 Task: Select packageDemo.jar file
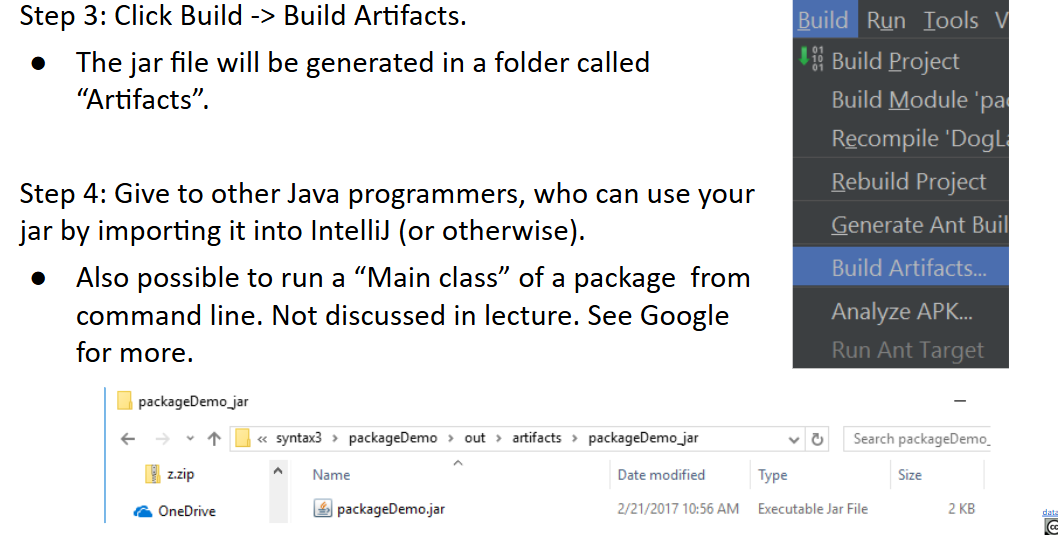click(x=391, y=509)
